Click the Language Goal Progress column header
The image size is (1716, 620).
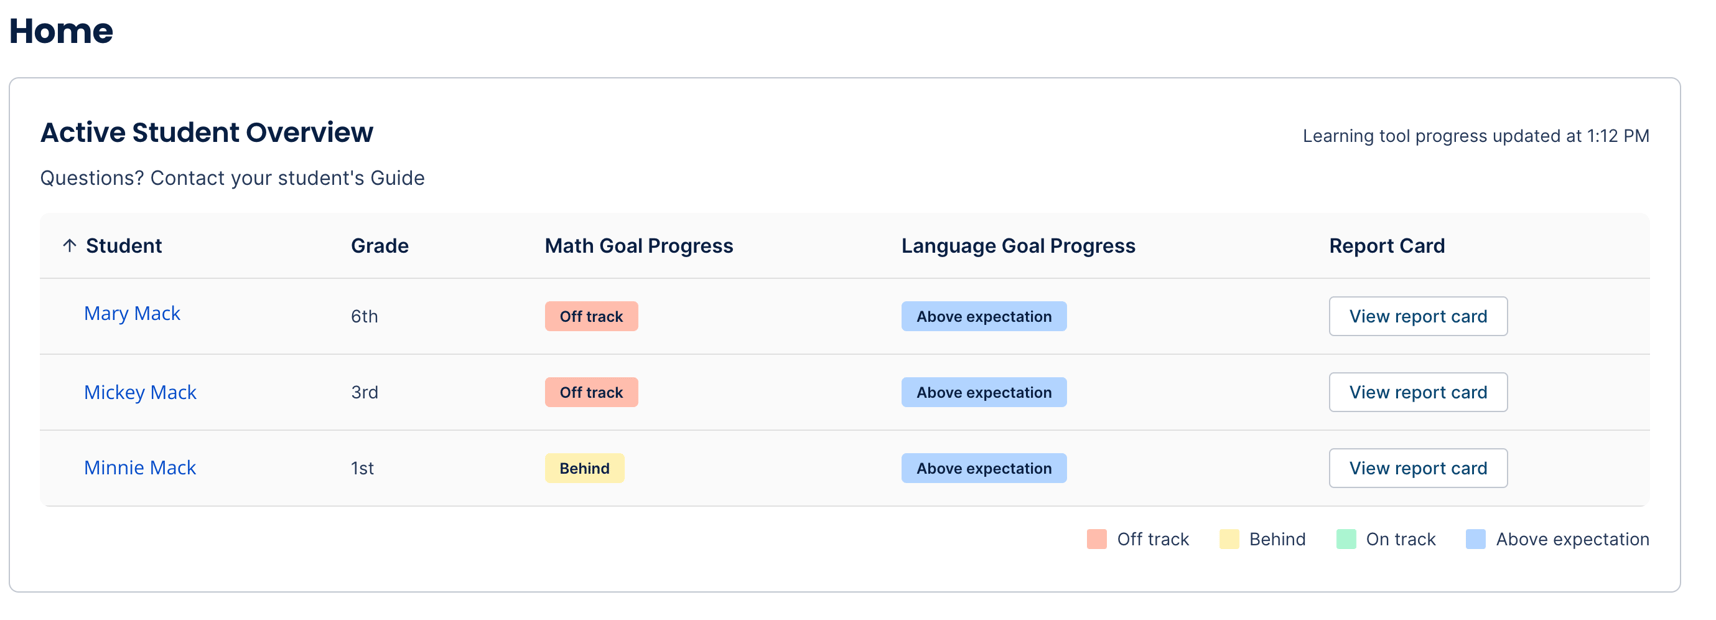pyautogui.click(x=1018, y=245)
